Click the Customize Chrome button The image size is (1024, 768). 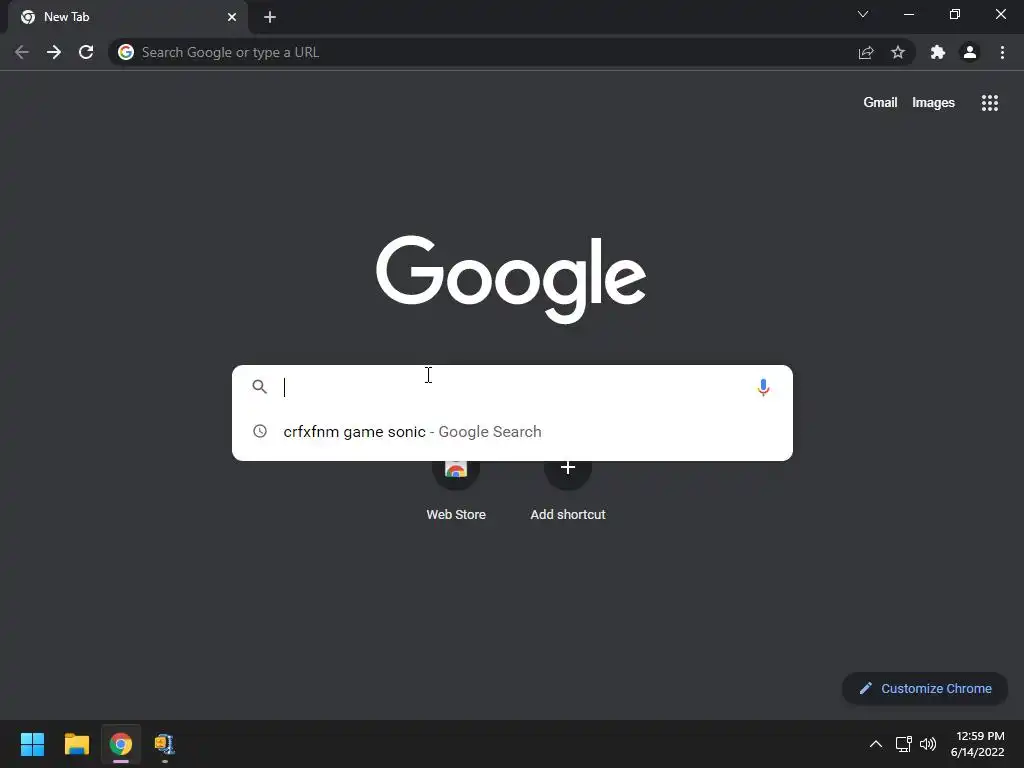925,688
